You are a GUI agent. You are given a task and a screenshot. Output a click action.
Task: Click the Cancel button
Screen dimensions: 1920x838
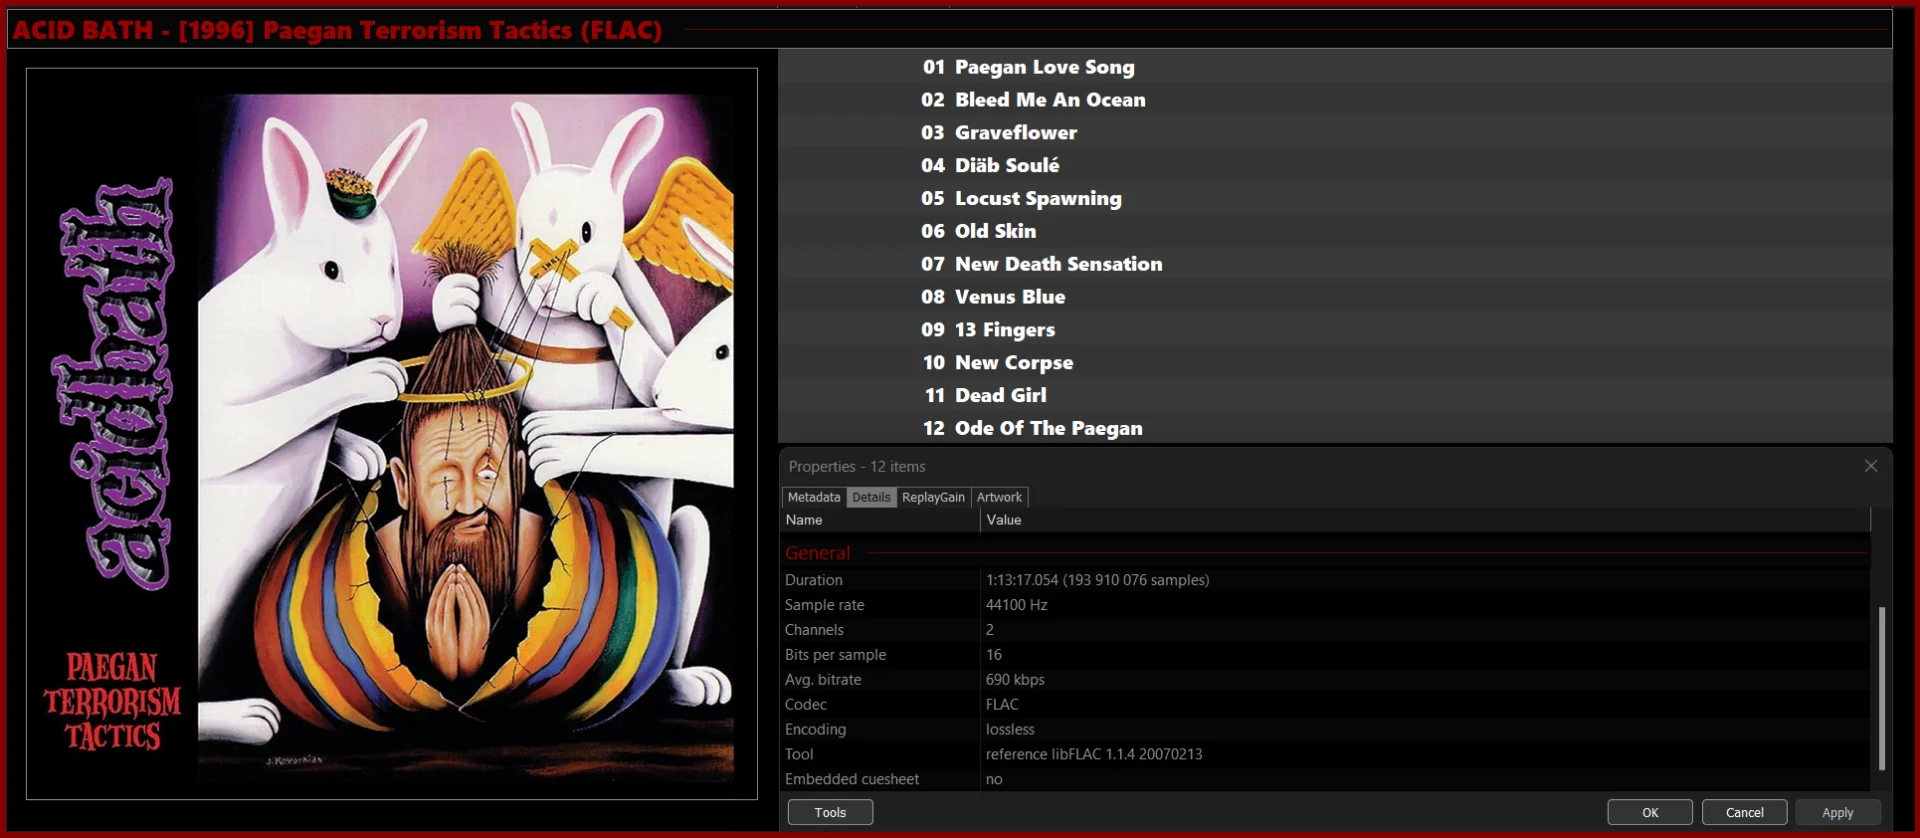[1744, 812]
